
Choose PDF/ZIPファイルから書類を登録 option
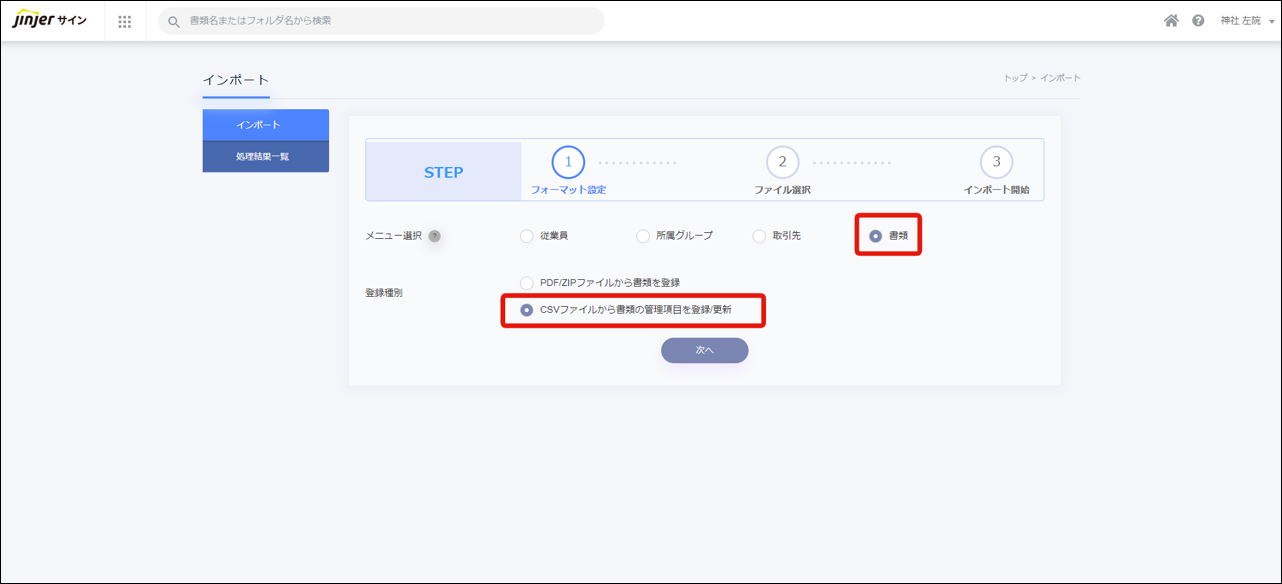tap(527, 283)
